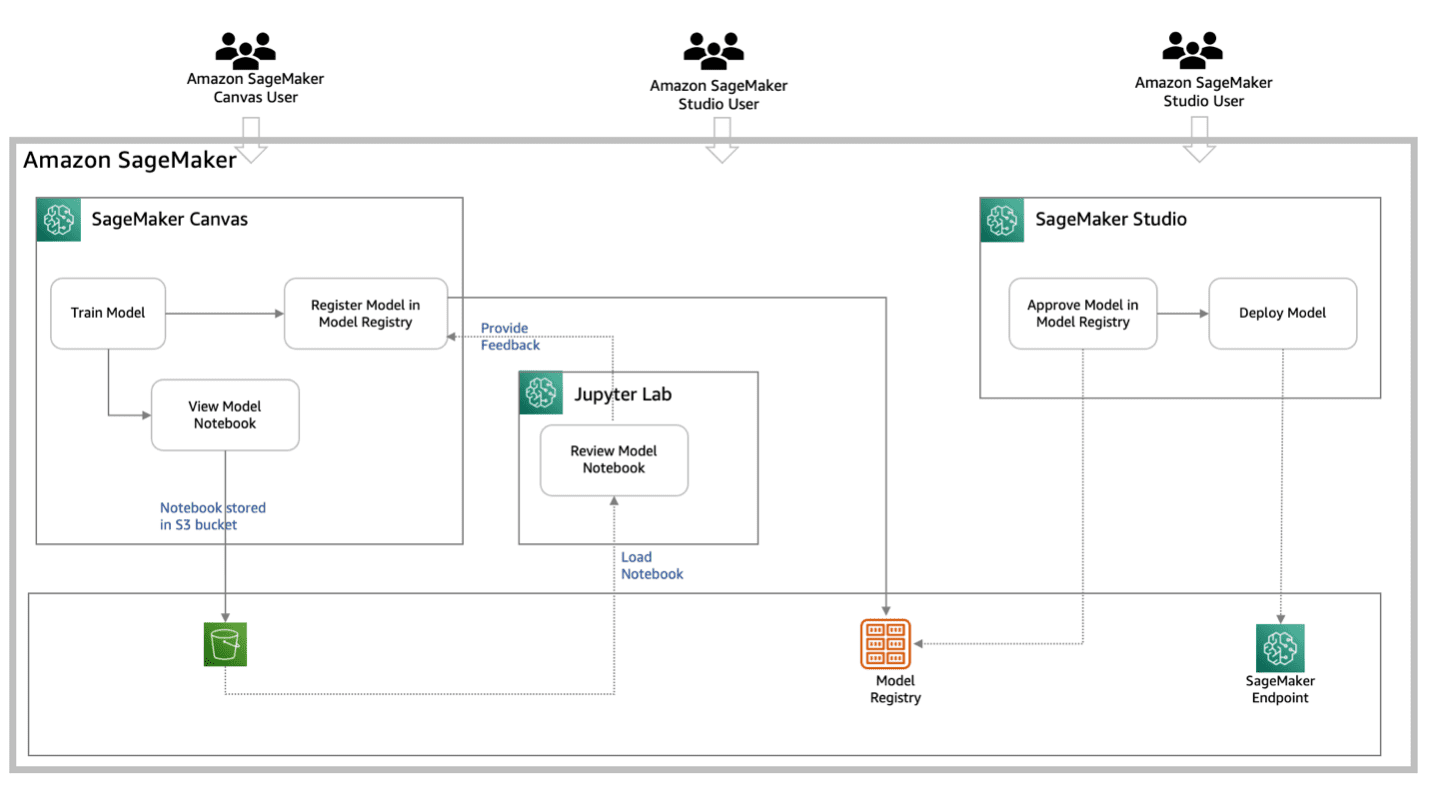This screenshot has height=785, width=1430.
Task: Click the SageMaker Endpoint icon
Action: point(1280,648)
